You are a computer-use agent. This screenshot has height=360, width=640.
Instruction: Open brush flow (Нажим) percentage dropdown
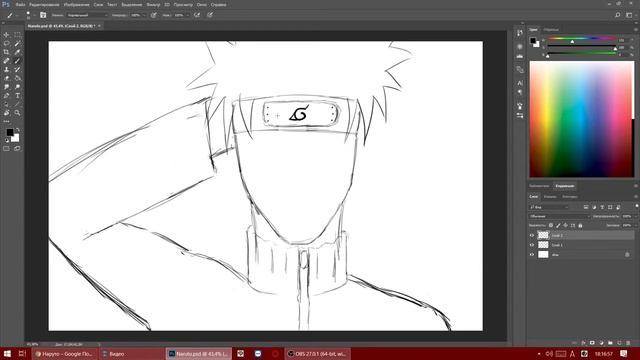click(x=187, y=15)
